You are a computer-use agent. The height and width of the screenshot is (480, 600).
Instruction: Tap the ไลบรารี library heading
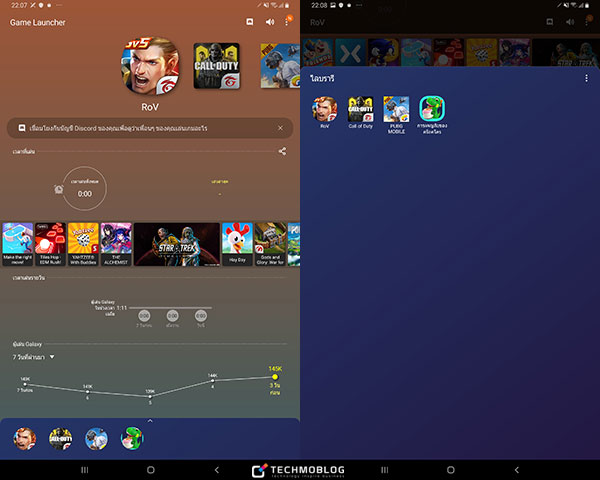tap(322, 78)
